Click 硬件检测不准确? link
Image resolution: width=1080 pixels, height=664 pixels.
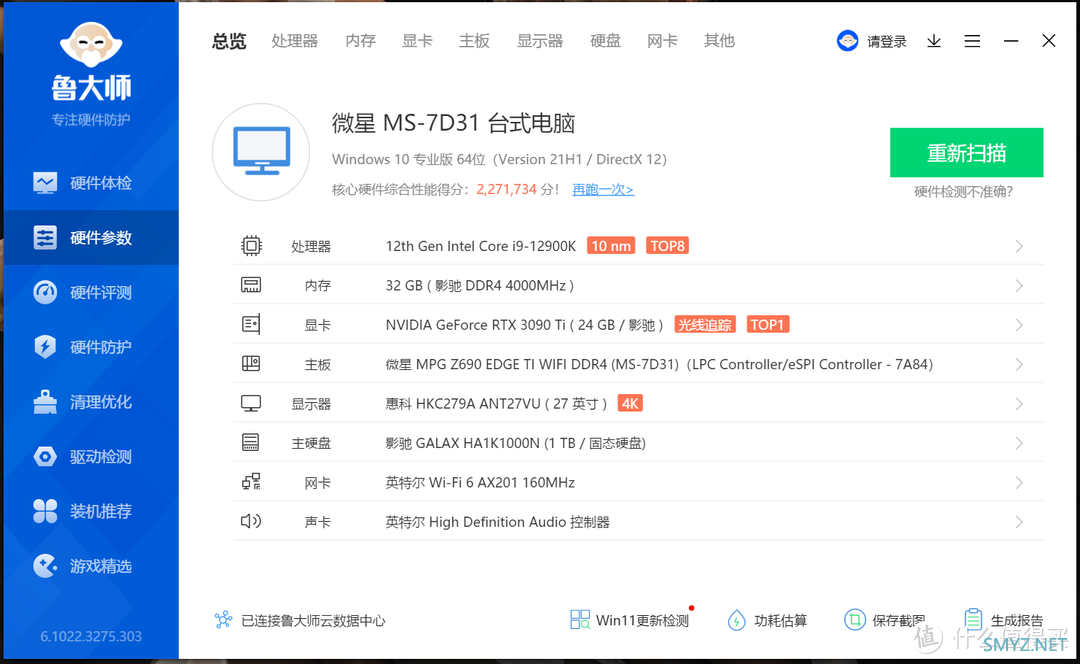[x=964, y=191]
